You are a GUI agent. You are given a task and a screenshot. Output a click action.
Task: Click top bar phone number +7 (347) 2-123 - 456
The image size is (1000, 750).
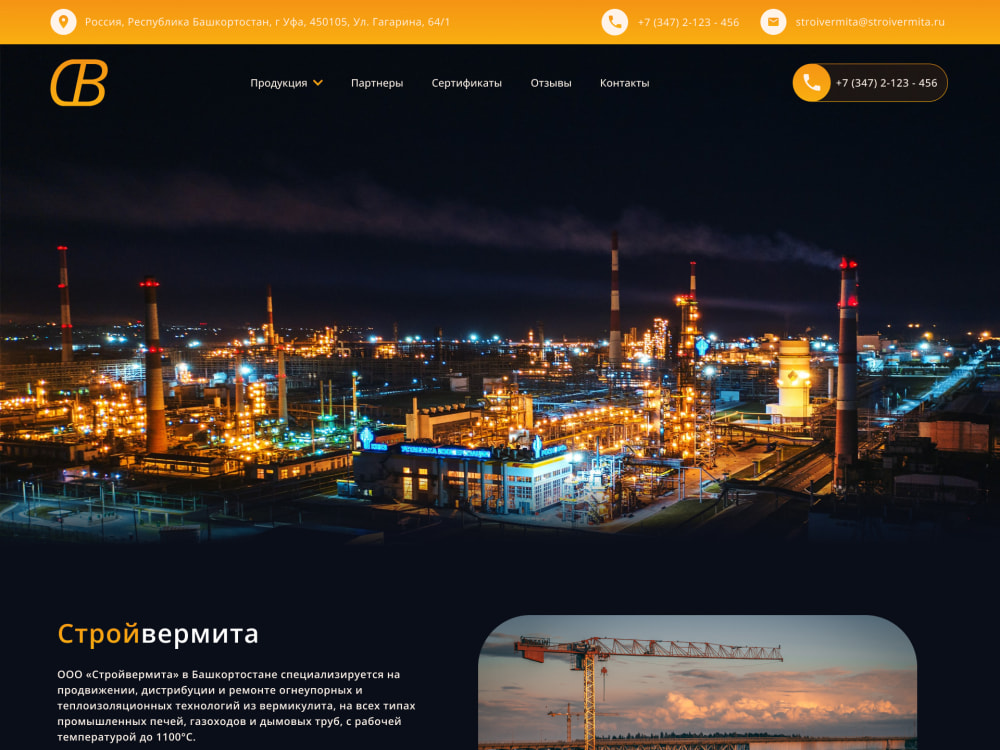pyautogui.click(x=688, y=22)
